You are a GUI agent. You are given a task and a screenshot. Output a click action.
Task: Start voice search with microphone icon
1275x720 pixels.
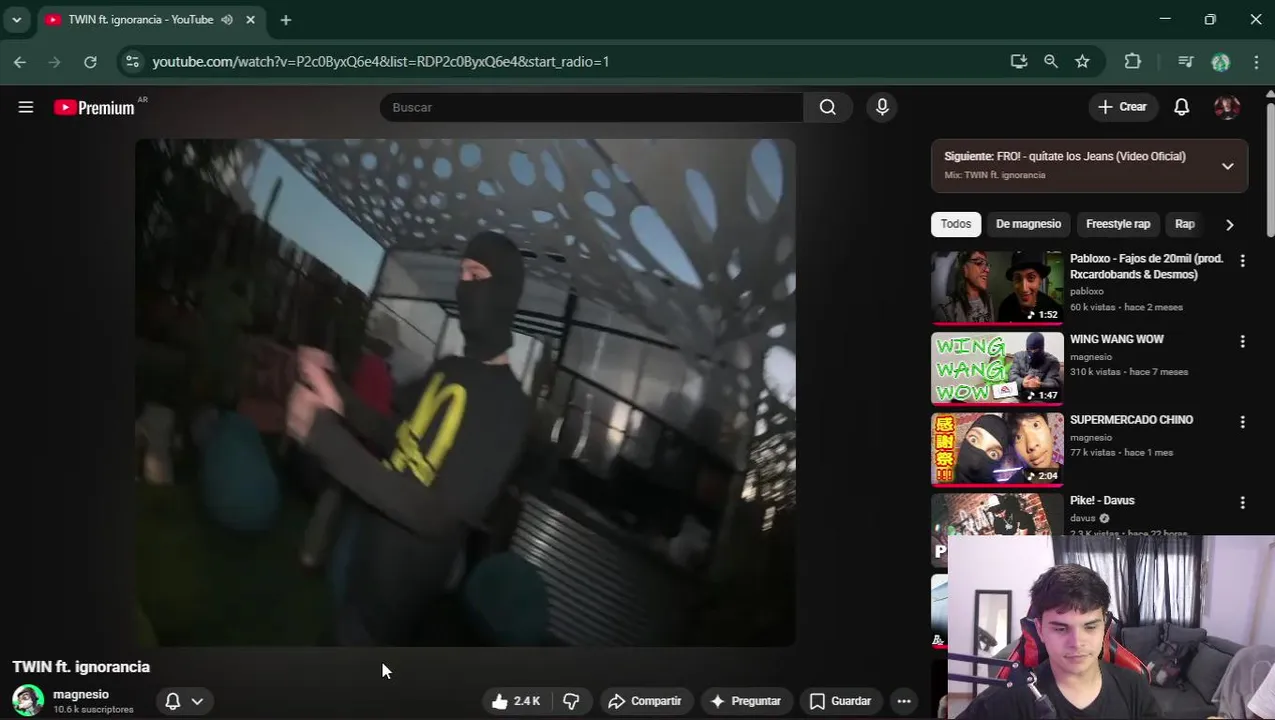882,107
